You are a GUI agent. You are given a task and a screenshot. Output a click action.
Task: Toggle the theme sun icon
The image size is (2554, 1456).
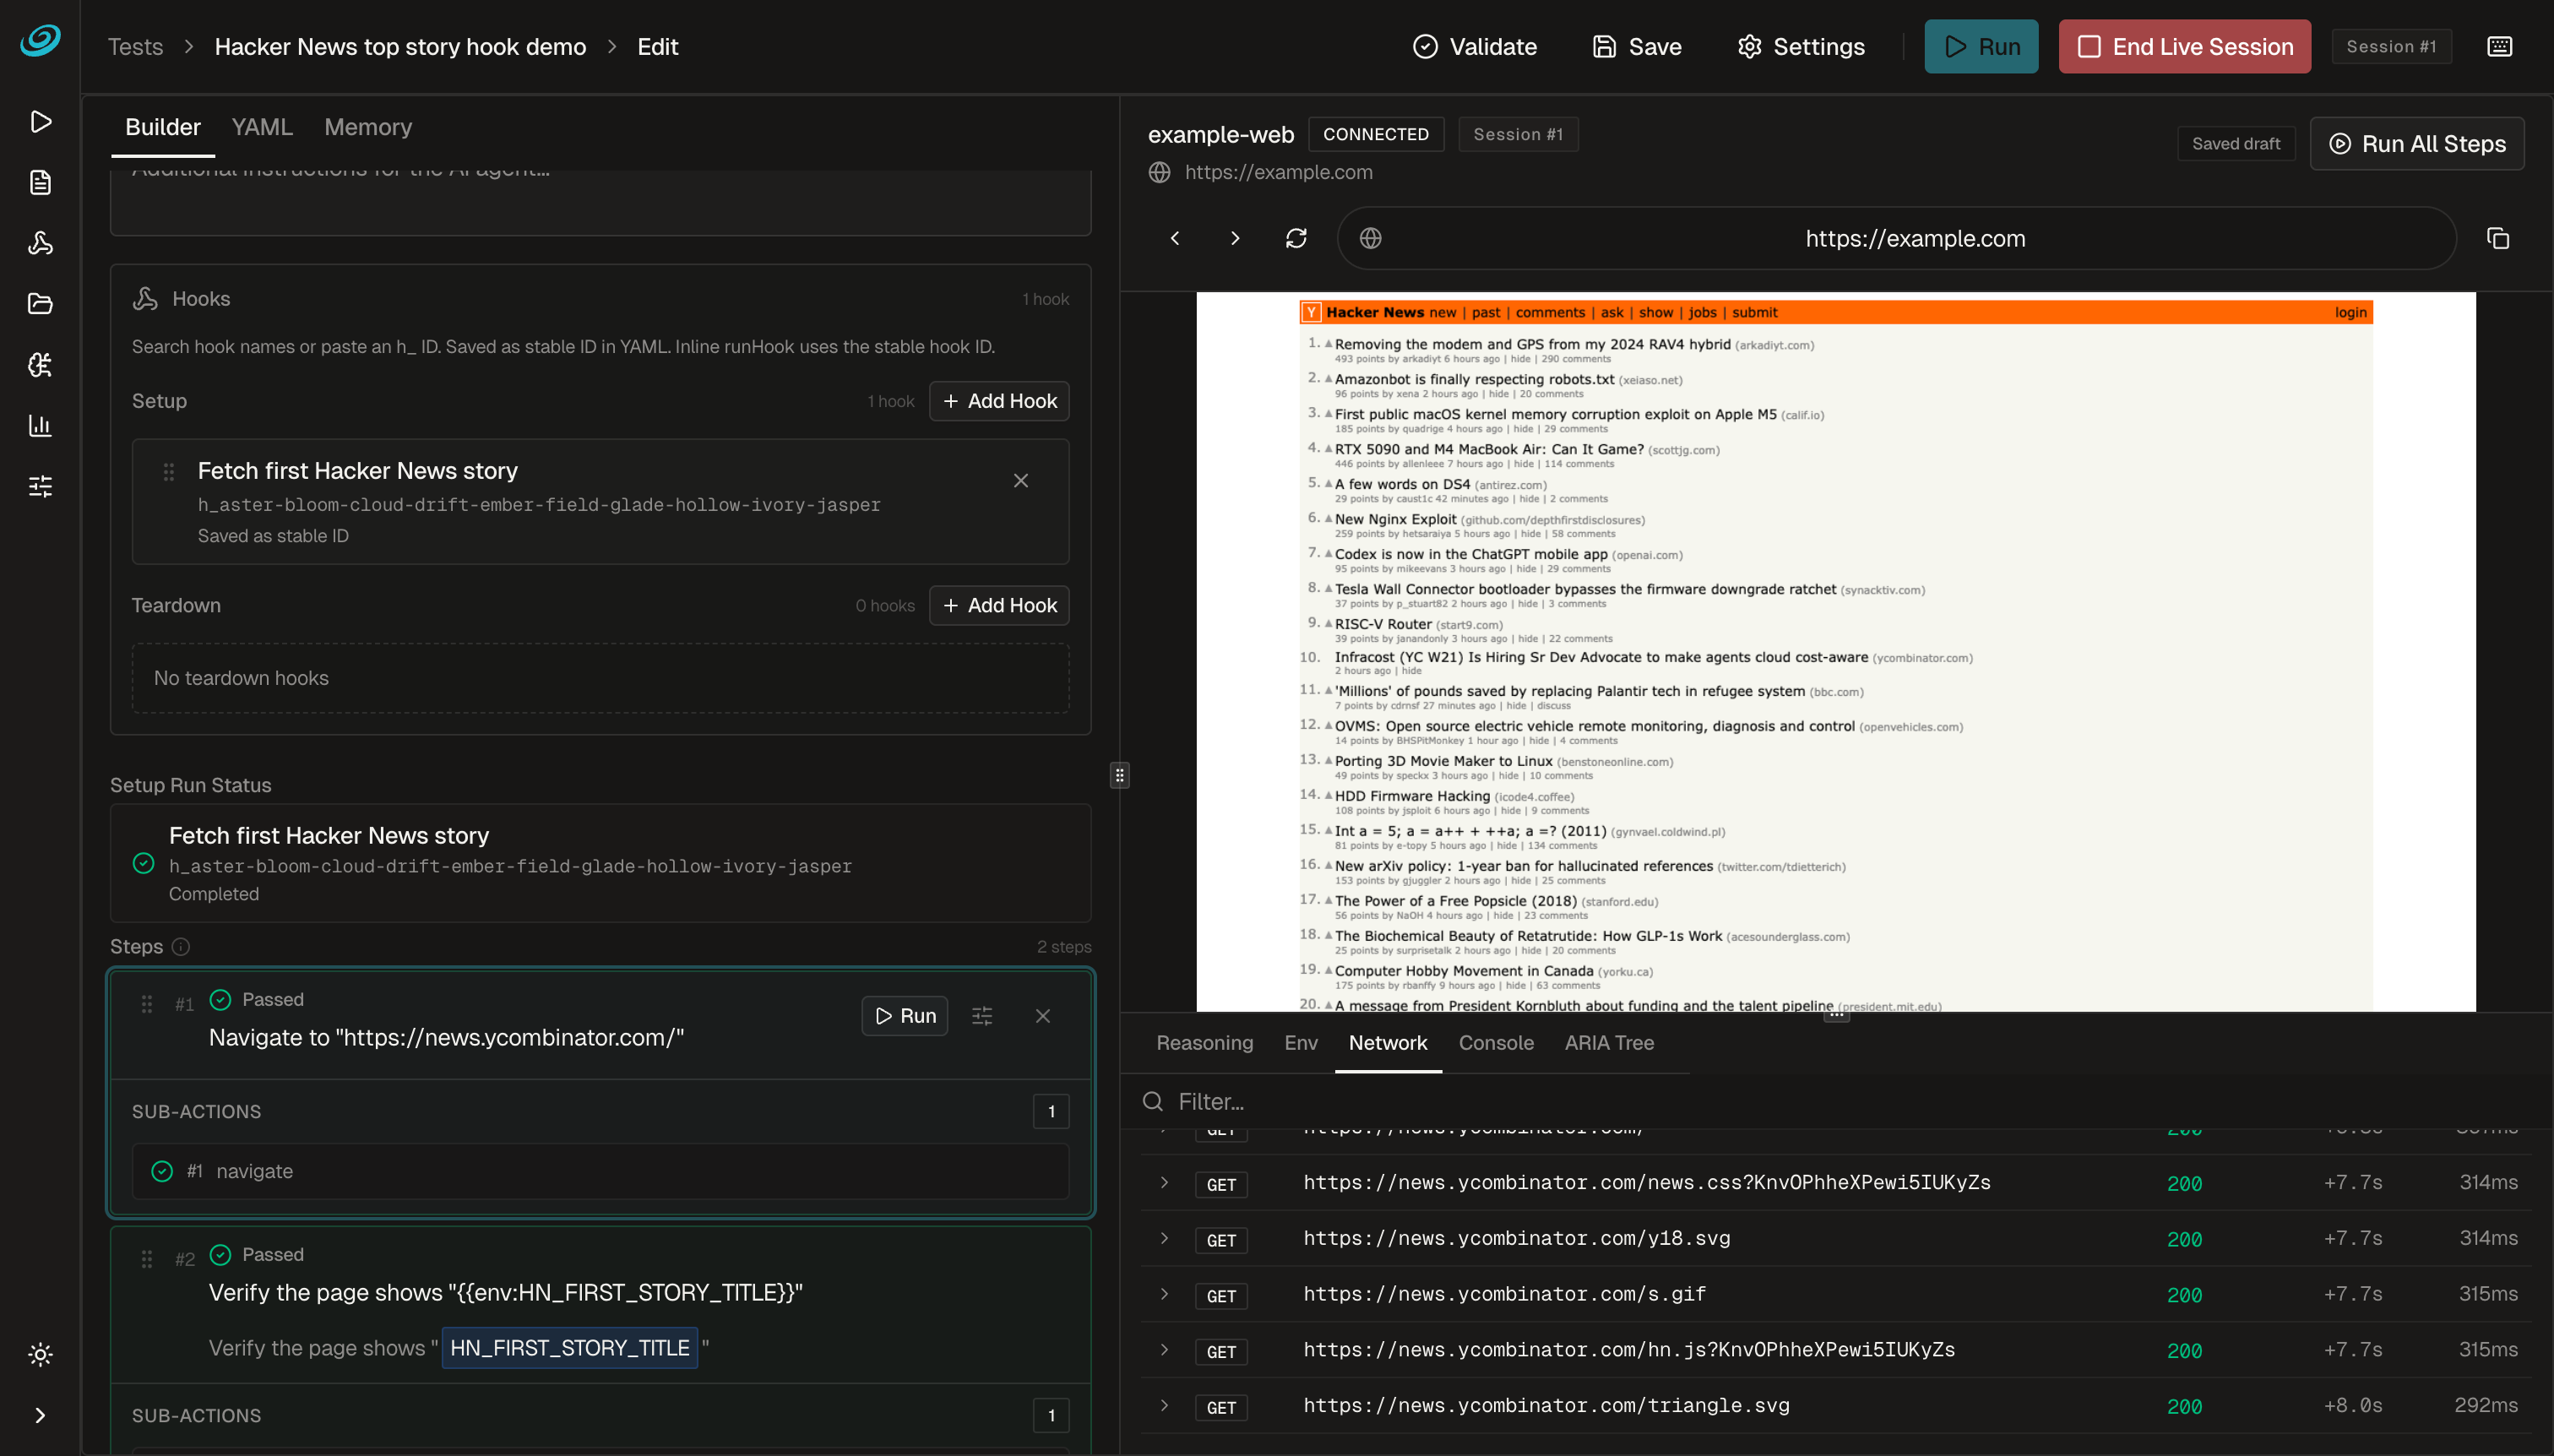pos(40,1355)
